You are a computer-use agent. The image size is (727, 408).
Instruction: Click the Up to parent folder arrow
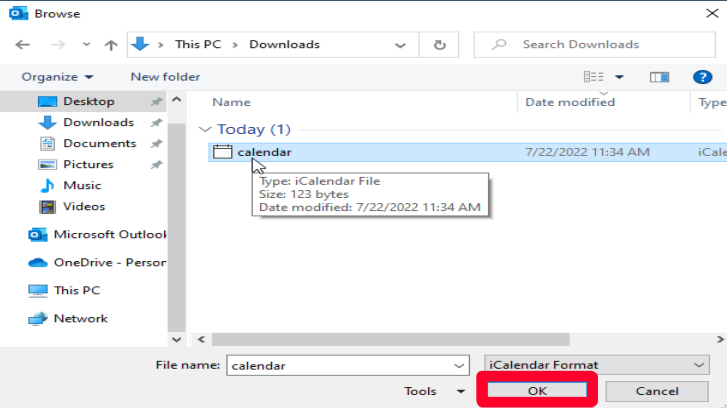coord(111,45)
